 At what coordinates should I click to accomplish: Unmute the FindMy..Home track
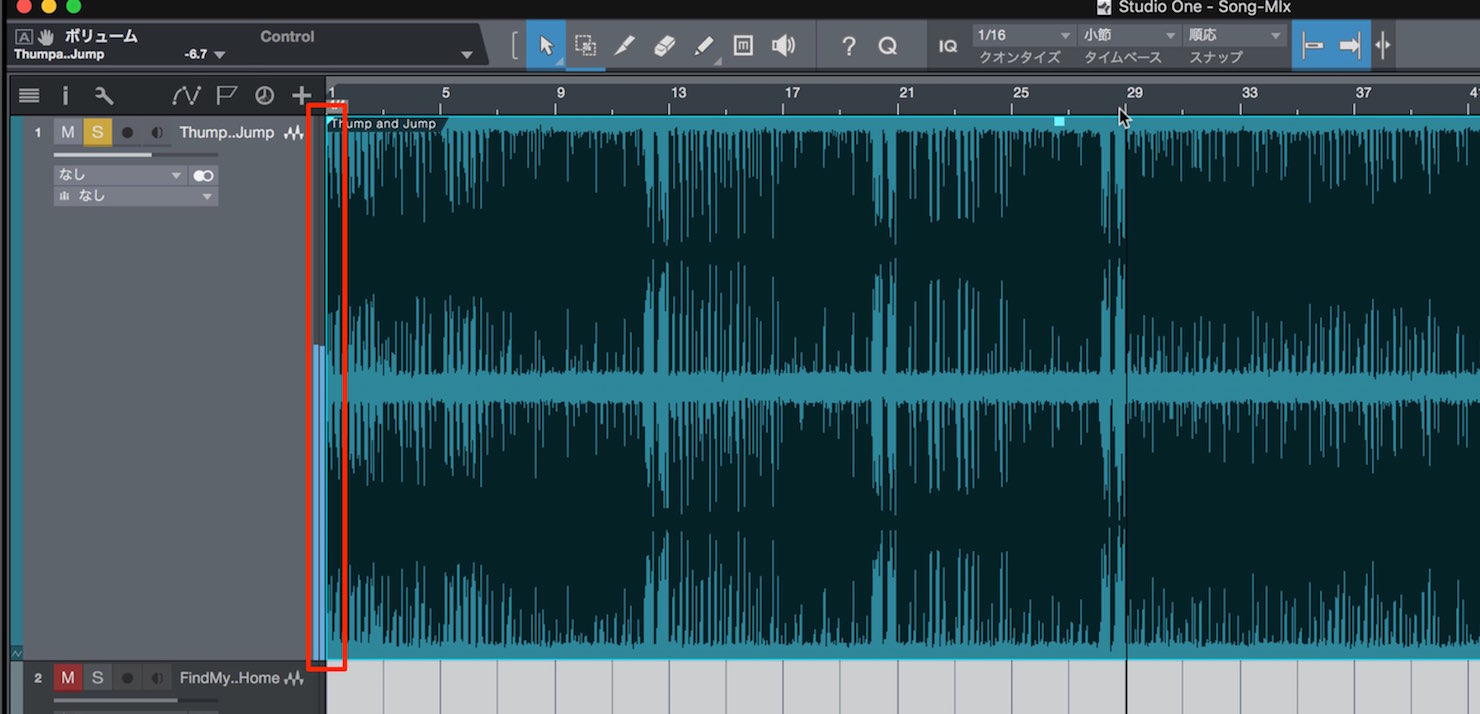point(67,678)
